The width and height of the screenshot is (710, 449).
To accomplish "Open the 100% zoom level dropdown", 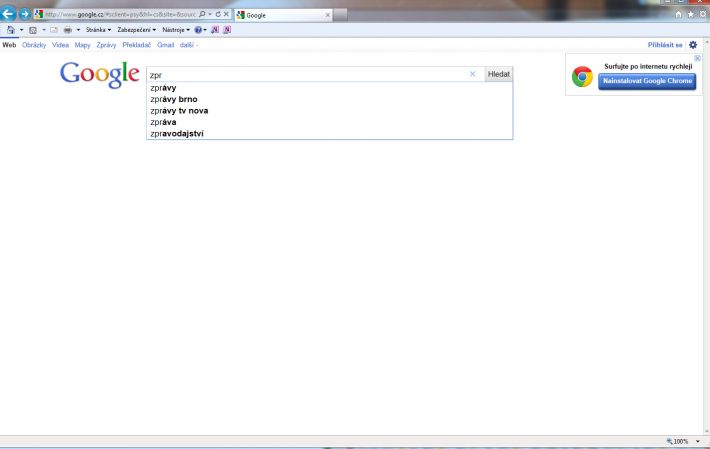I will point(698,441).
